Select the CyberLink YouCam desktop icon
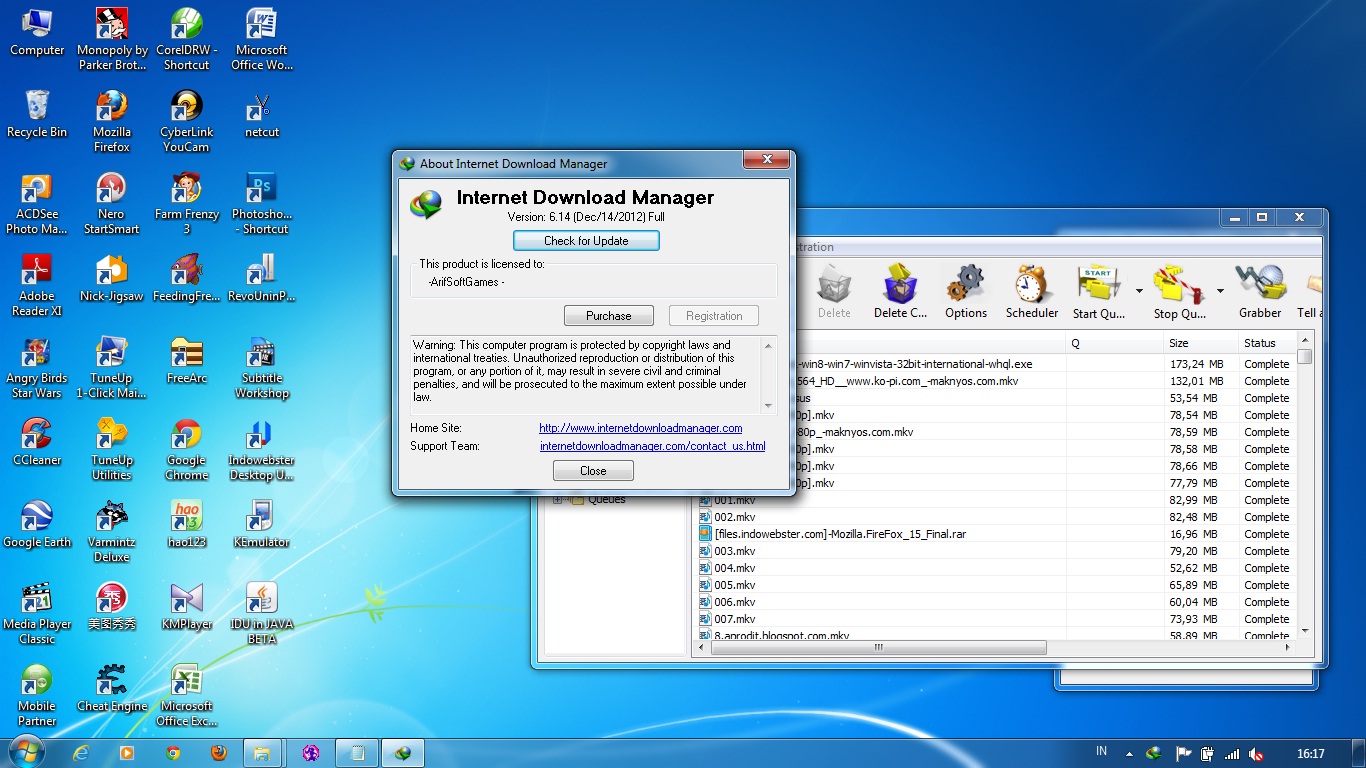 tap(187, 121)
